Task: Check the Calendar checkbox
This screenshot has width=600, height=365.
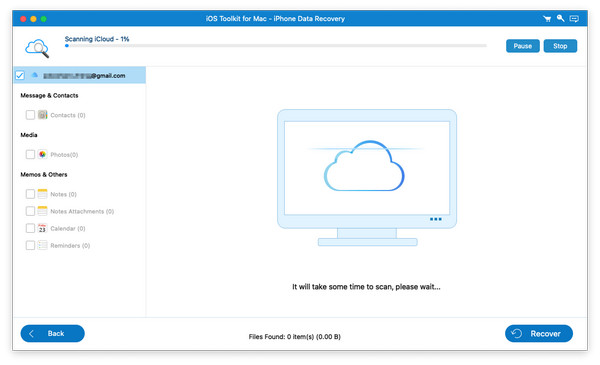Action: tap(30, 228)
